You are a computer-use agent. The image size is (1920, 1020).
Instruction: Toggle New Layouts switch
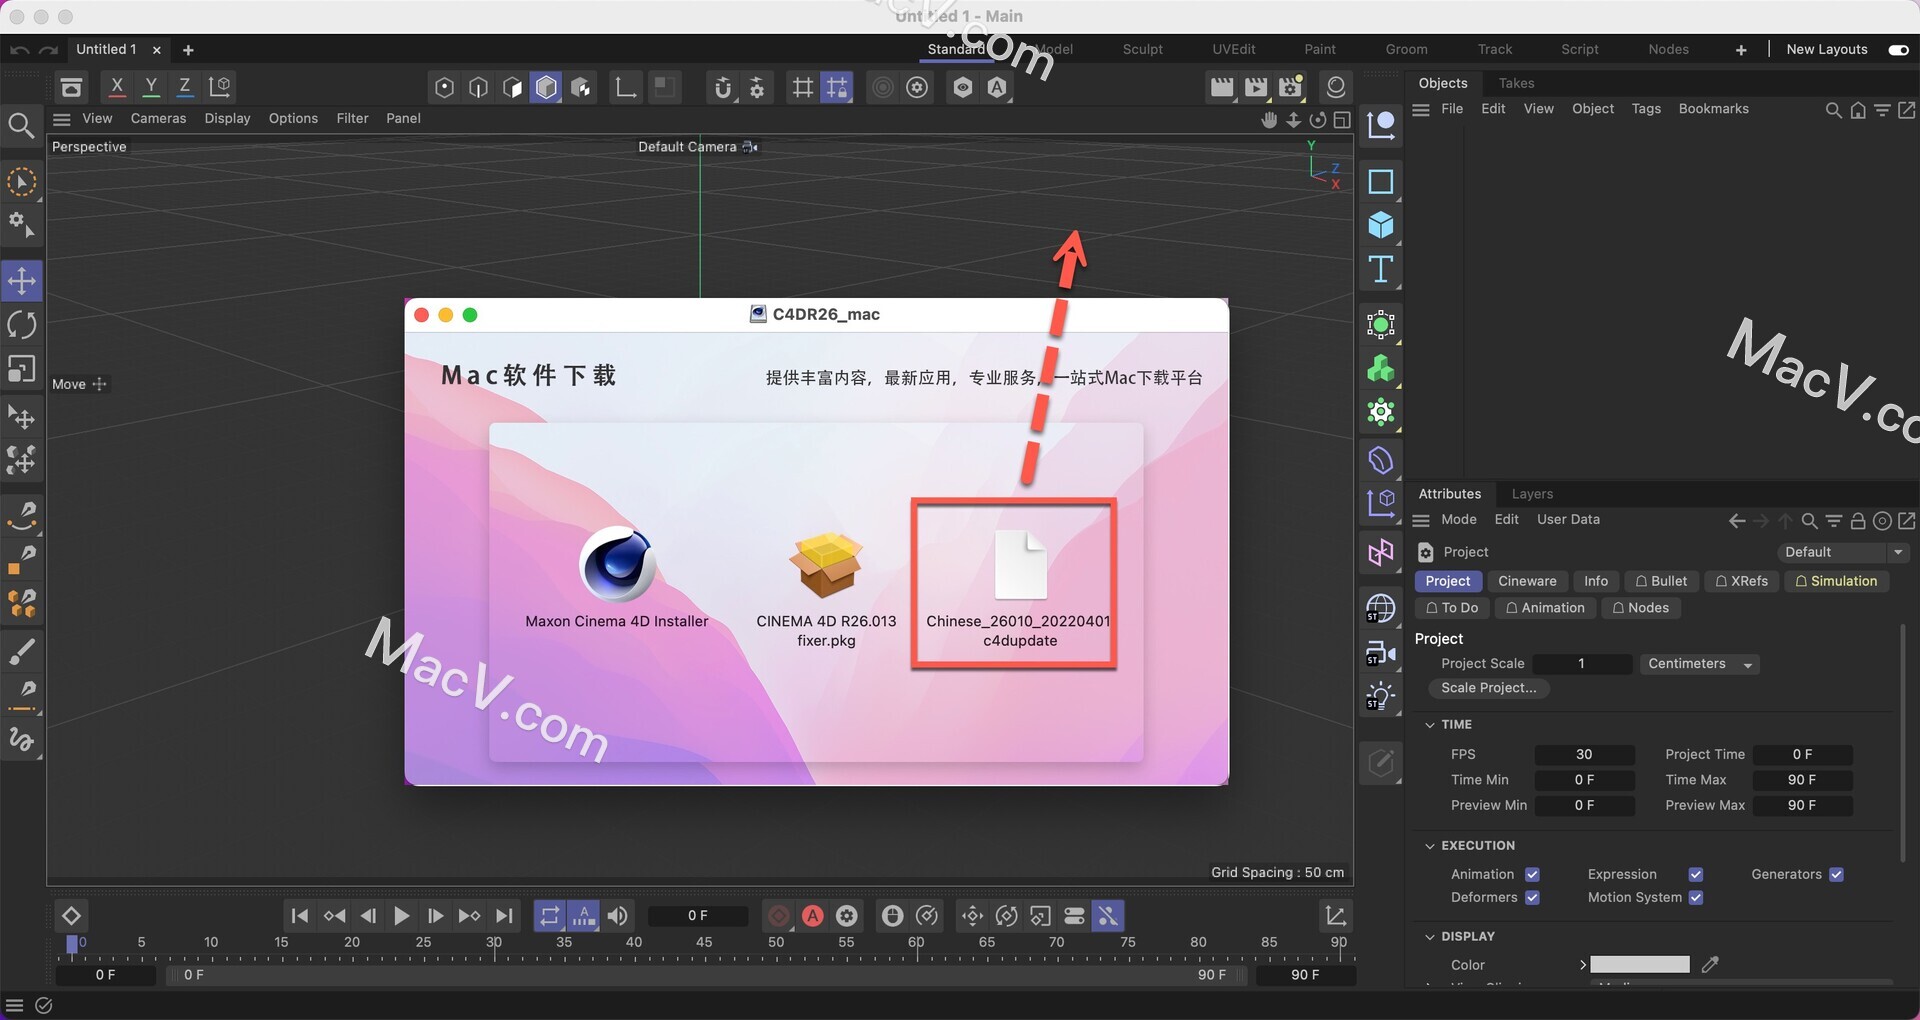pyautogui.click(x=1898, y=49)
